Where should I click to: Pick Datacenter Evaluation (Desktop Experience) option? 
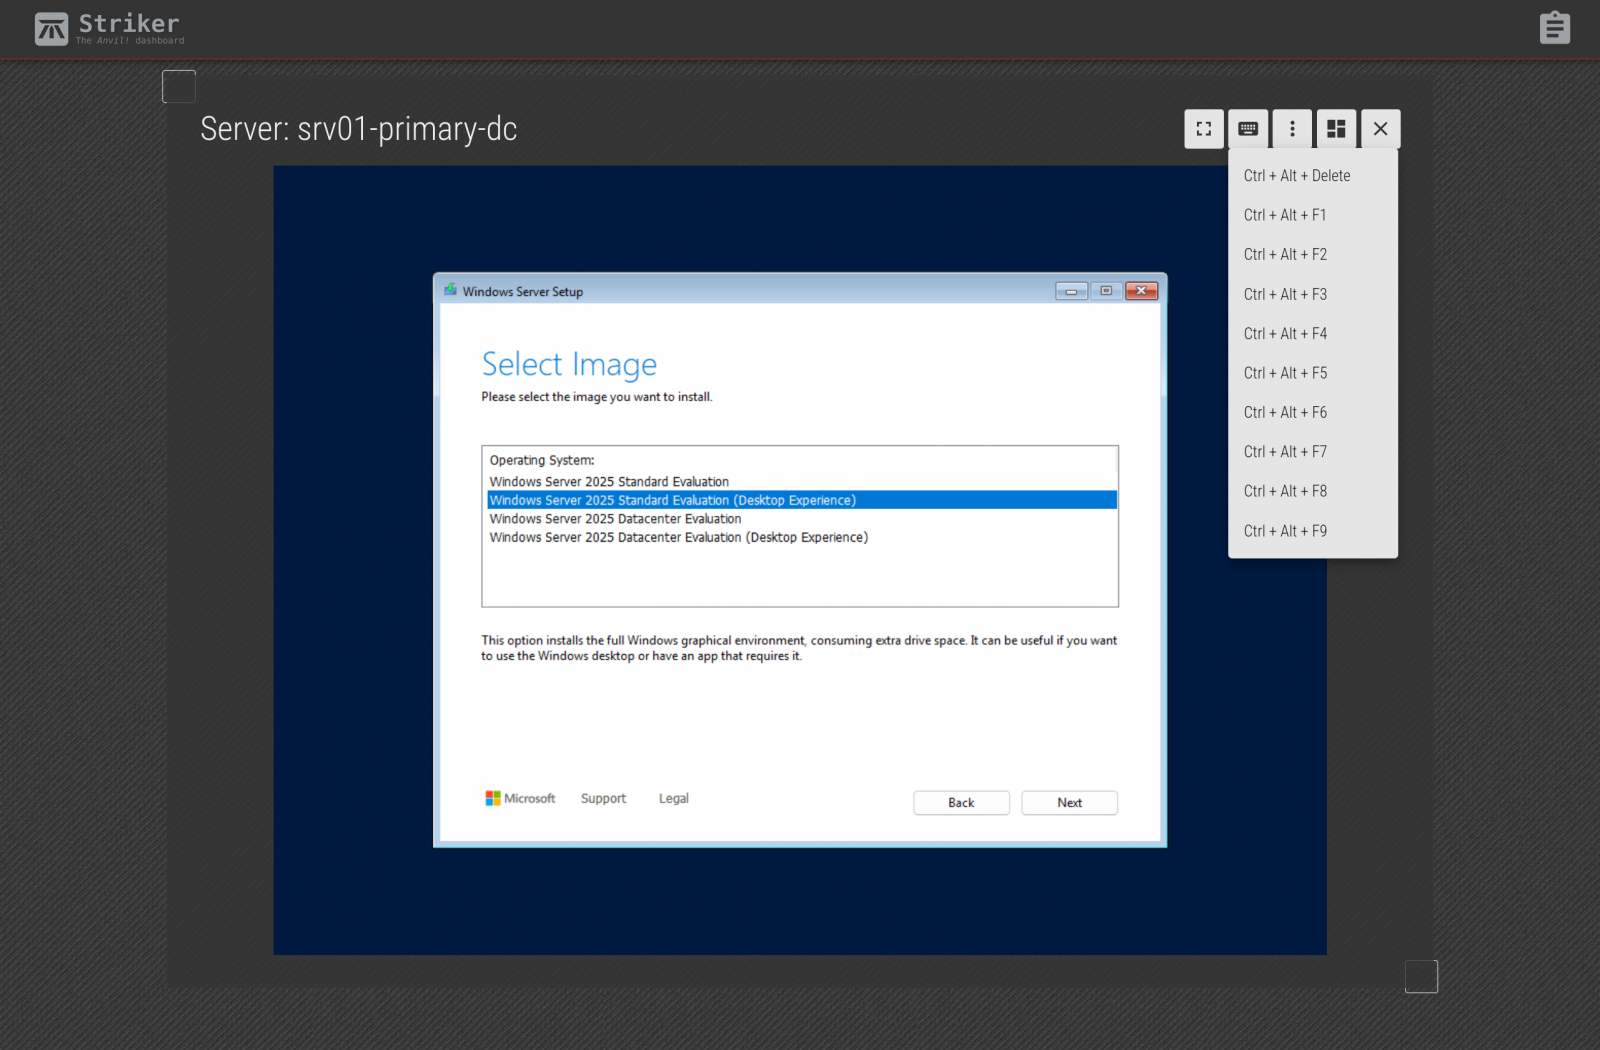[678, 538]
